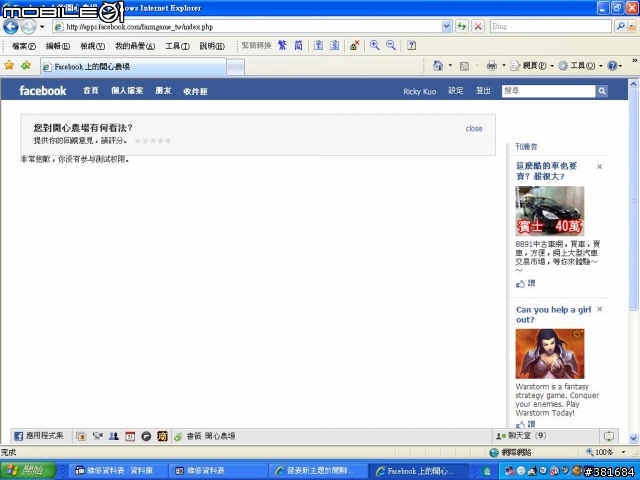Open the 工具(O) command bar menu
Viewport: 640px width, 480px height.
coord(580,66)
